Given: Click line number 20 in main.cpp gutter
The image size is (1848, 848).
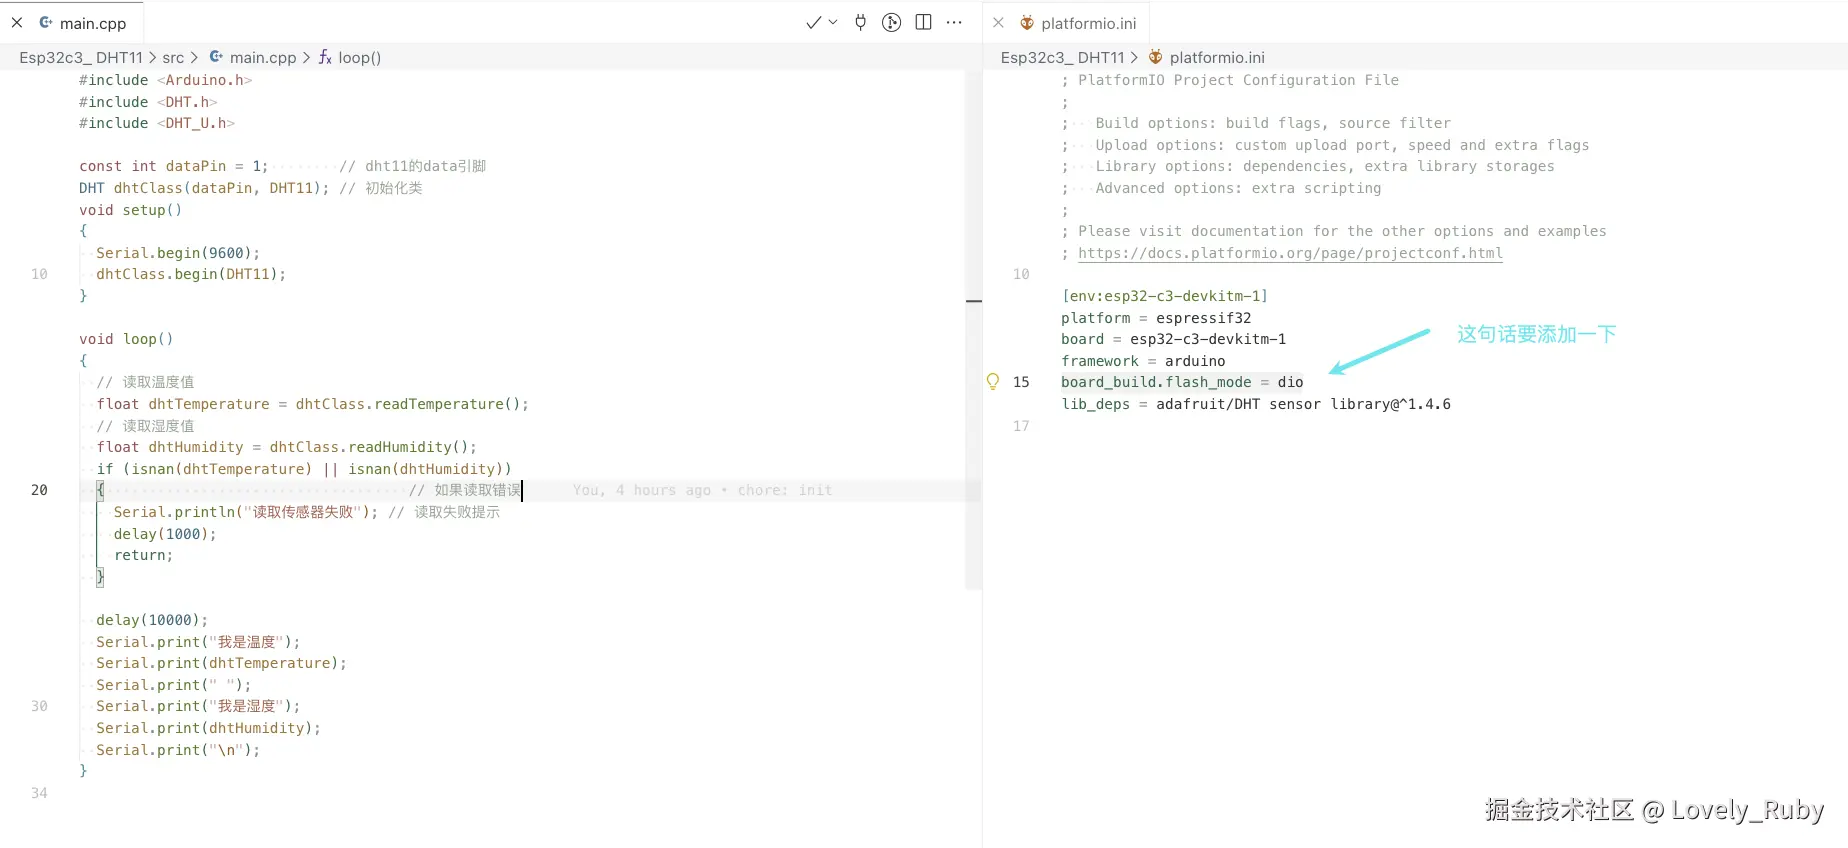Looking at the screenshot, I should click(39, 490).
